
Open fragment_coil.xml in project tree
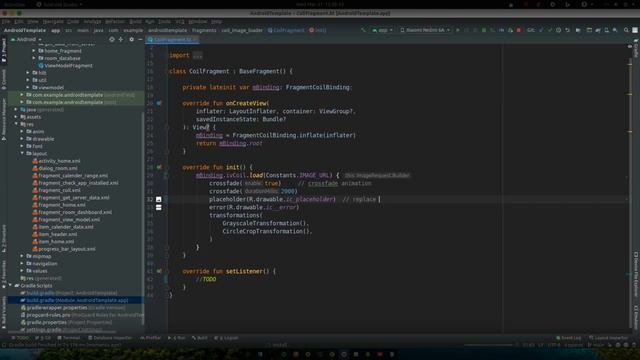click(x=56, y=190)
